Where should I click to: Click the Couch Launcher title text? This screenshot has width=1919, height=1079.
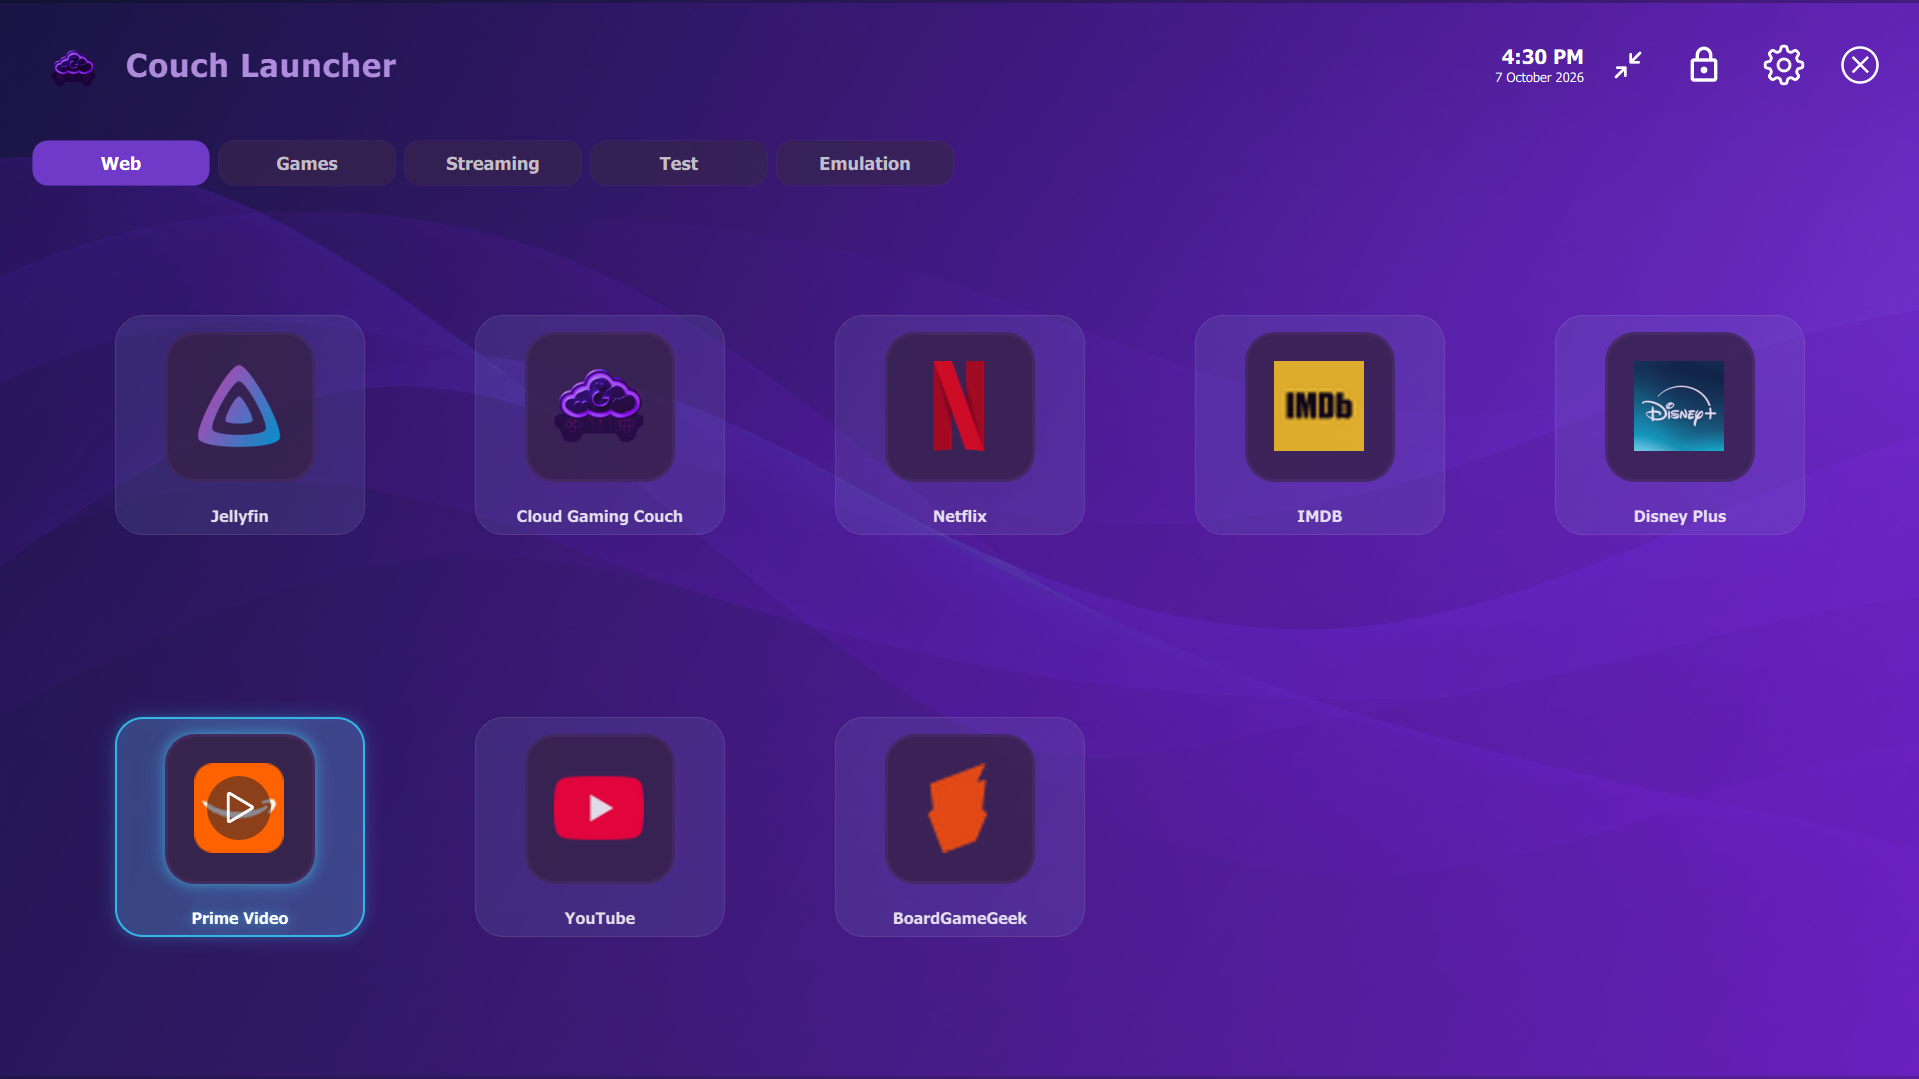pyautogui.click(x=261, y=66)
